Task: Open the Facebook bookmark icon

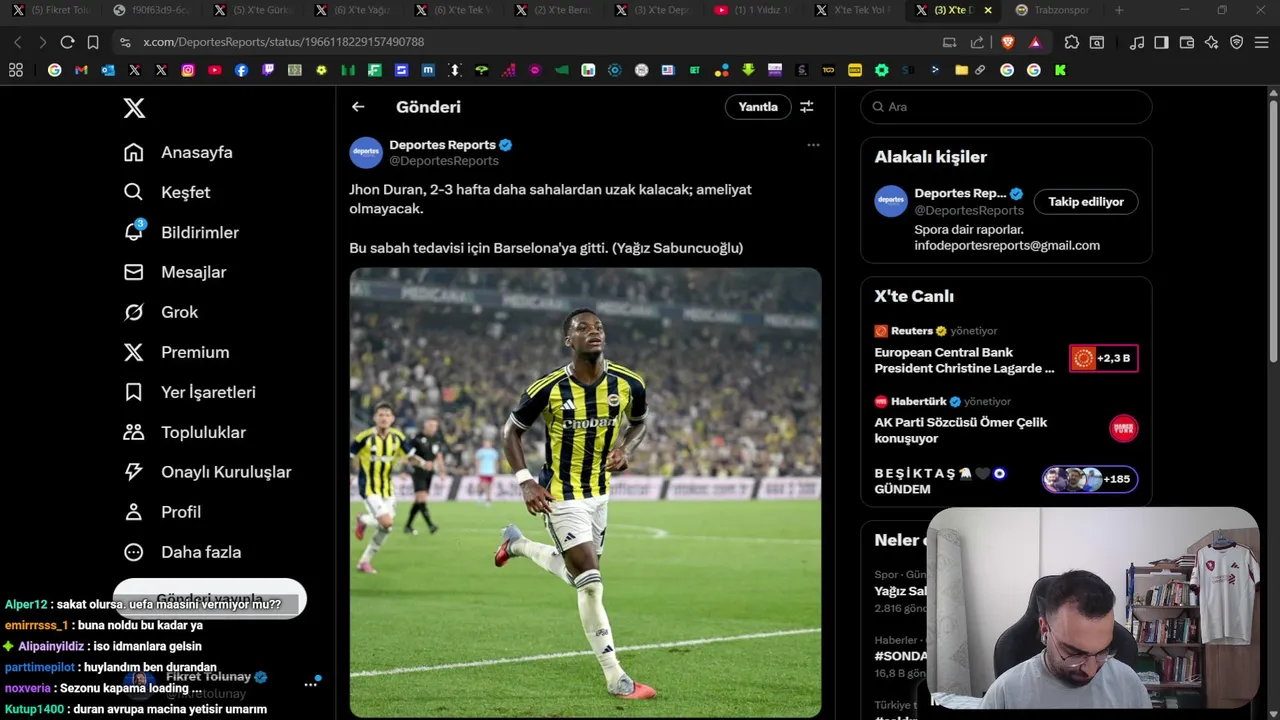Action: pos(241,70)
